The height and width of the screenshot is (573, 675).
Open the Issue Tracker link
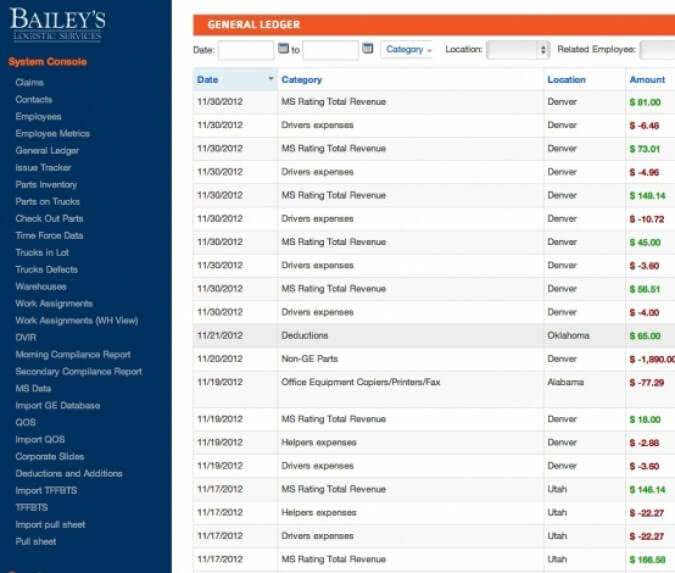(x=43, y=167)
